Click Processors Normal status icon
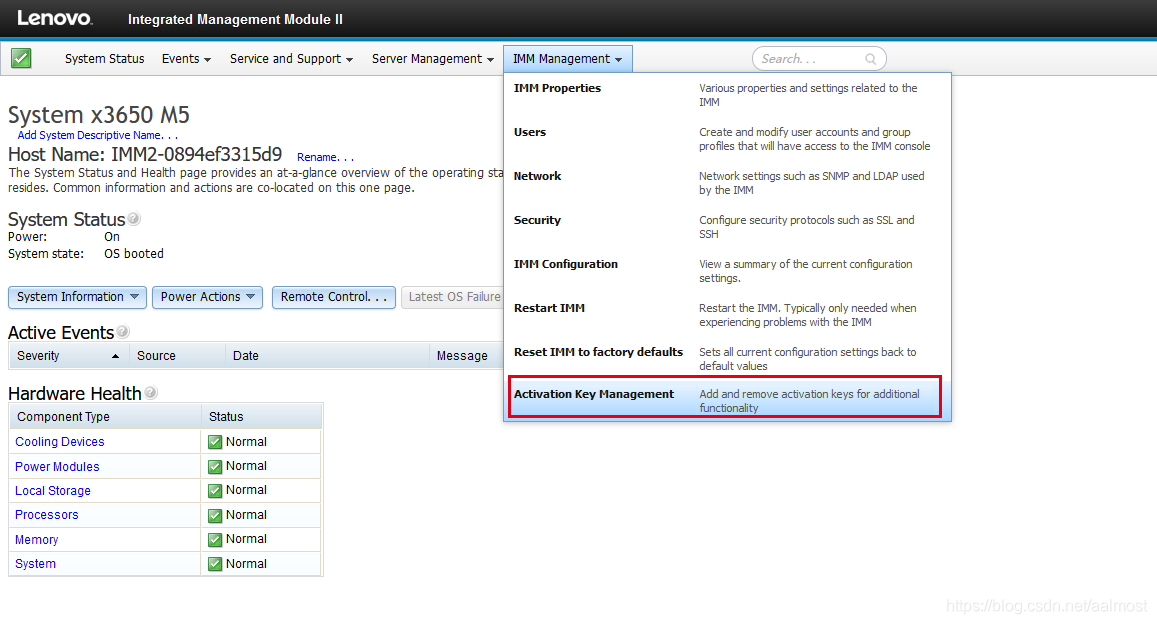This screenshot has height=624, width=1157. point(215,515)
